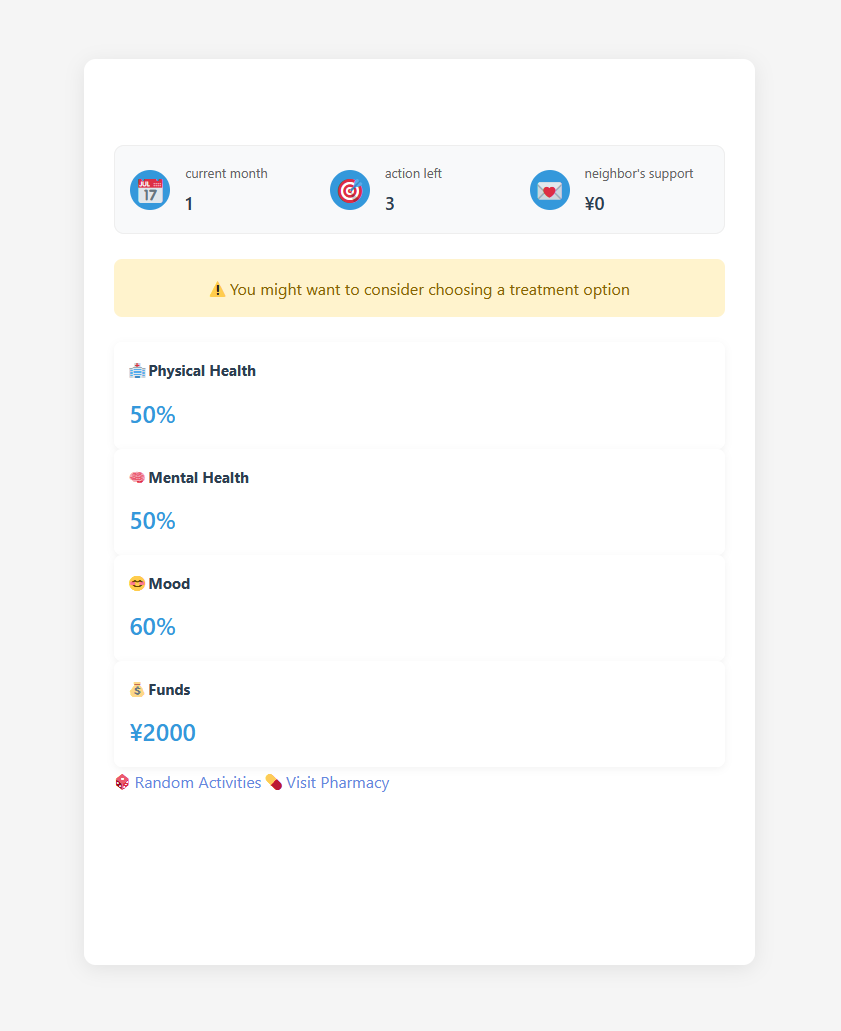Viewport: 841px width, 1031px height.
Task: Click the dice icon for Random Activities
Action: tap(122, 782)
